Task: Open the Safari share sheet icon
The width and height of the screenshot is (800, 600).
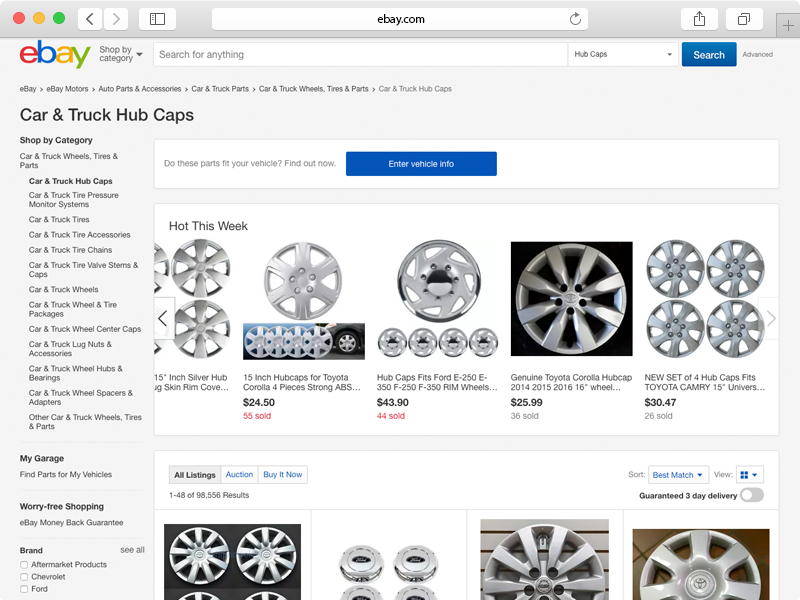Action: pos(699,19)
